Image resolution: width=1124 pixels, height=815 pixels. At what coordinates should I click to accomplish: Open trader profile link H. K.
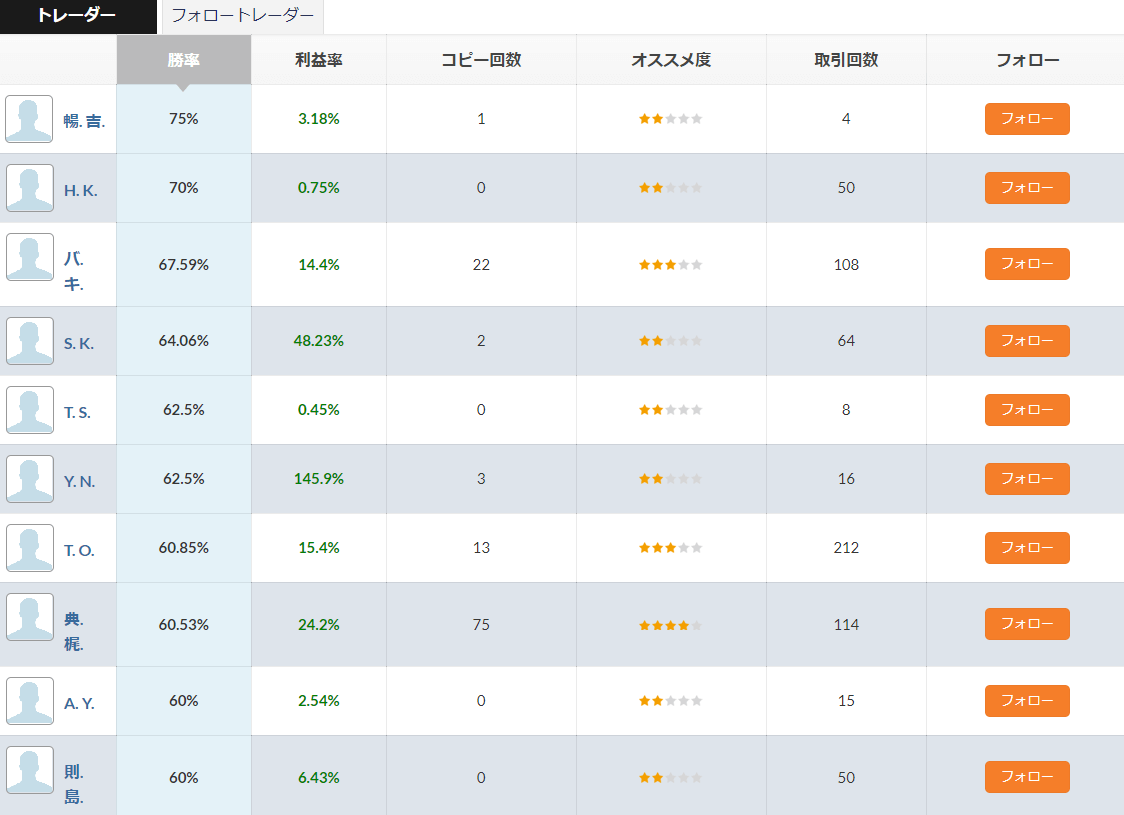pos(80,191)
